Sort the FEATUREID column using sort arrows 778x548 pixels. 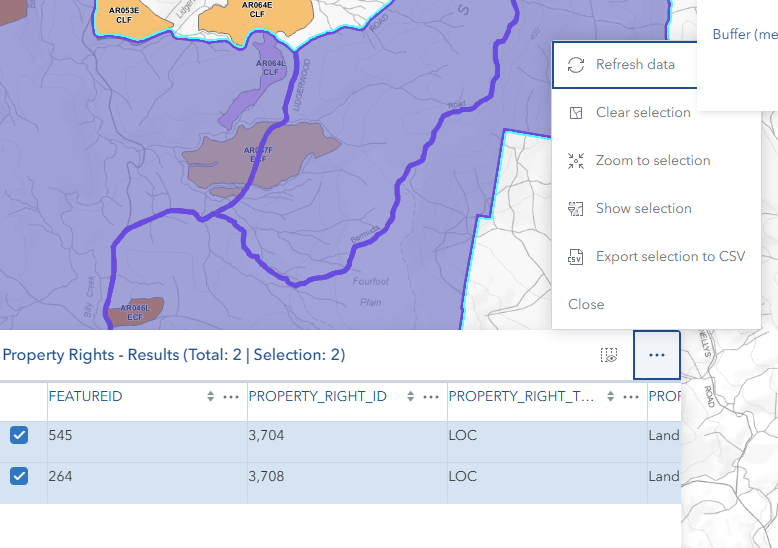click(x=210, y=397)
